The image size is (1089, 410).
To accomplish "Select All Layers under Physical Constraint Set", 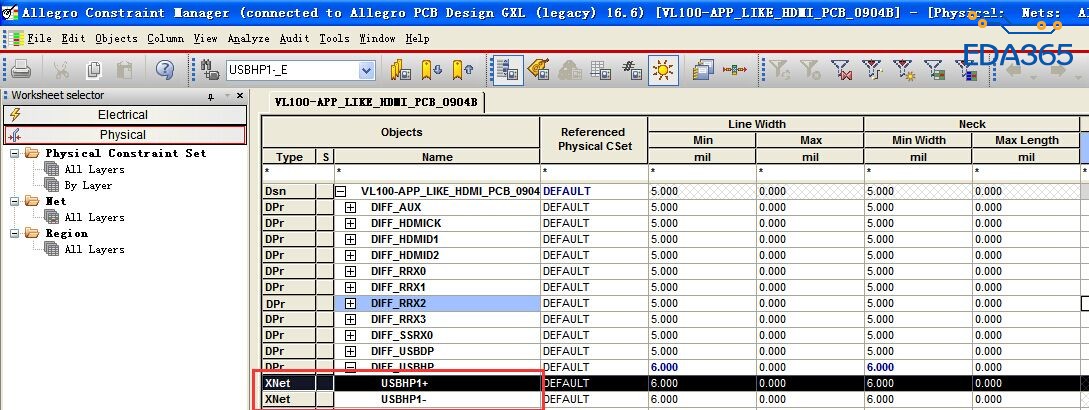I will pos(94,170).
